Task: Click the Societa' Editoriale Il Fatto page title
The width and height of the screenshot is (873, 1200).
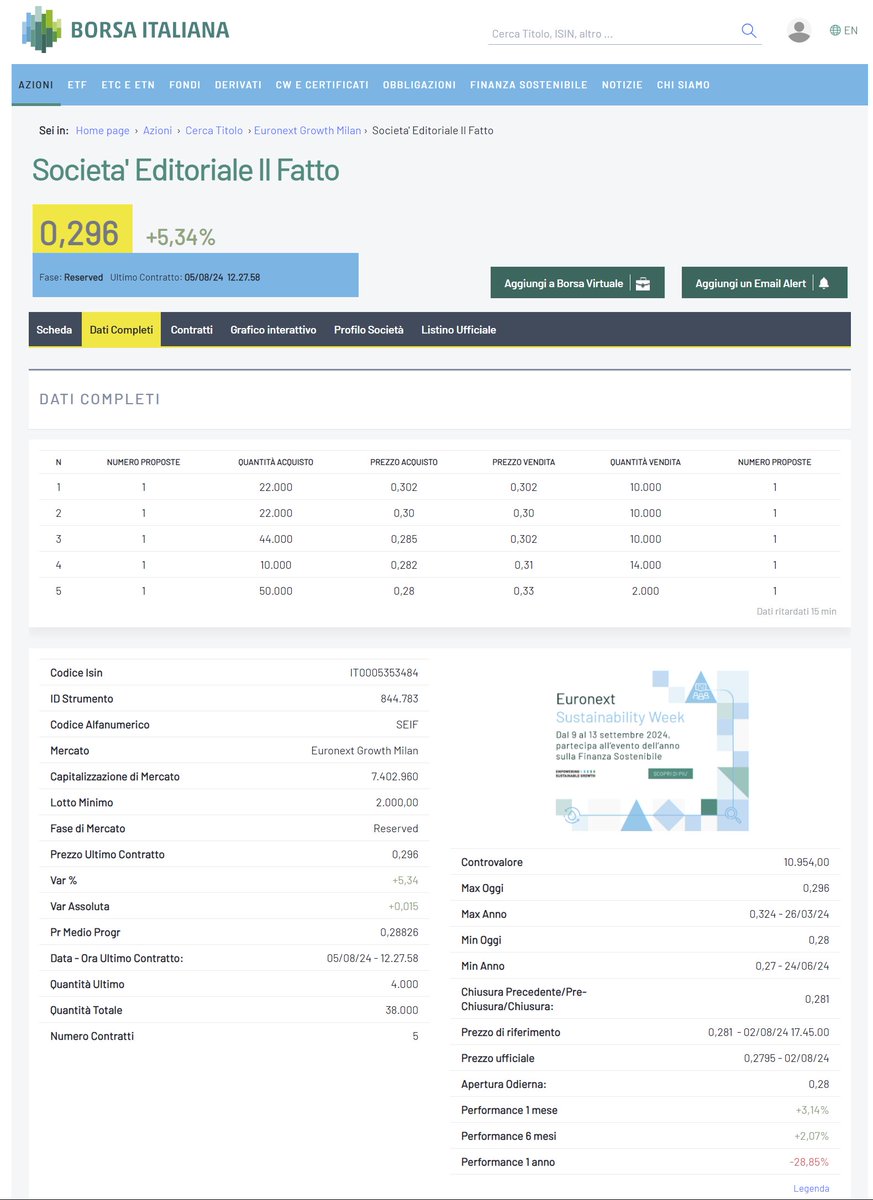Action: coord(186,170)
